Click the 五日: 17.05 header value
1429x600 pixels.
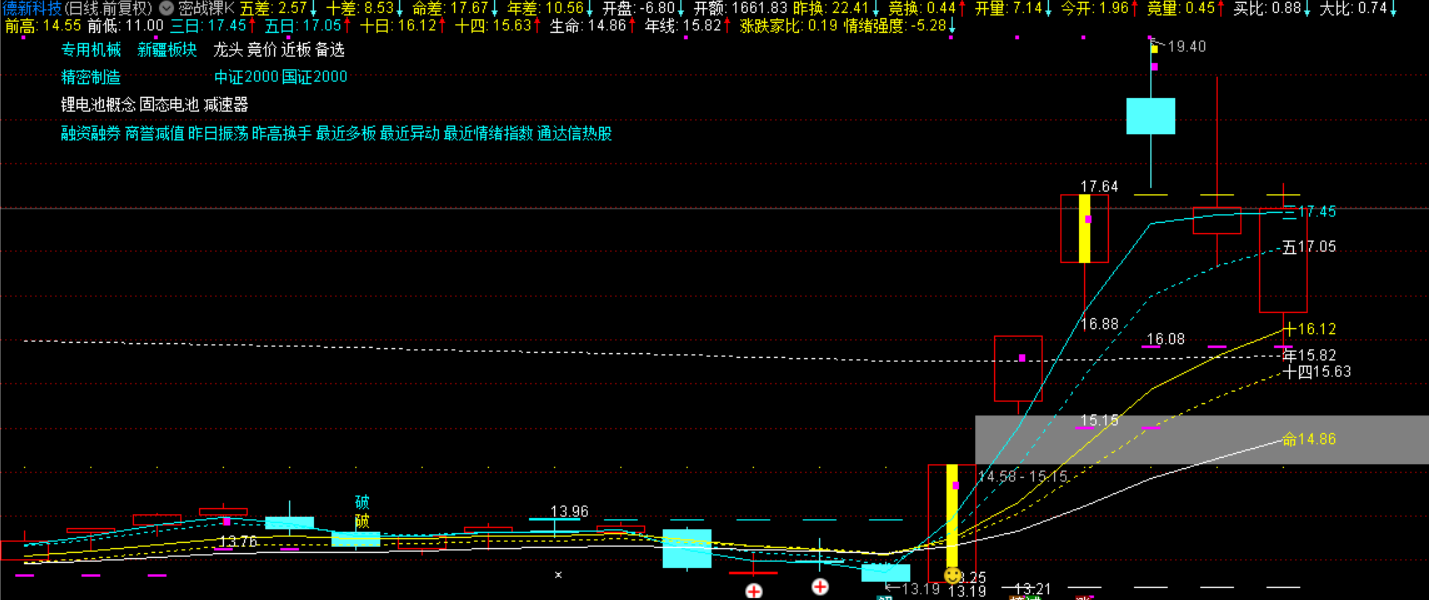(x=302, y=26)
